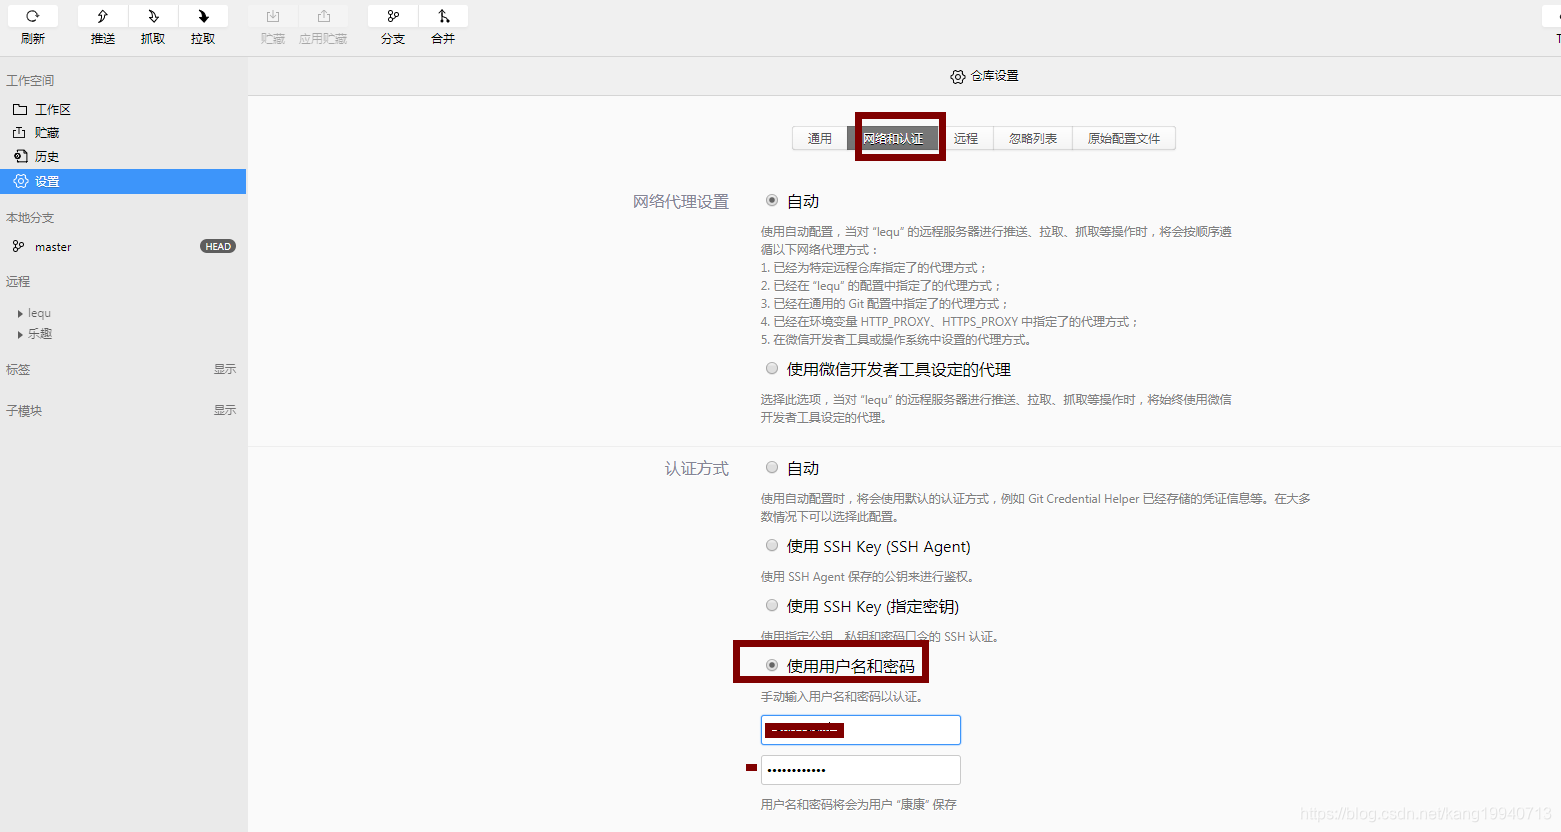
Task: Click the Branch (分支) toolbar icon
Action: (x=393, y=16)
